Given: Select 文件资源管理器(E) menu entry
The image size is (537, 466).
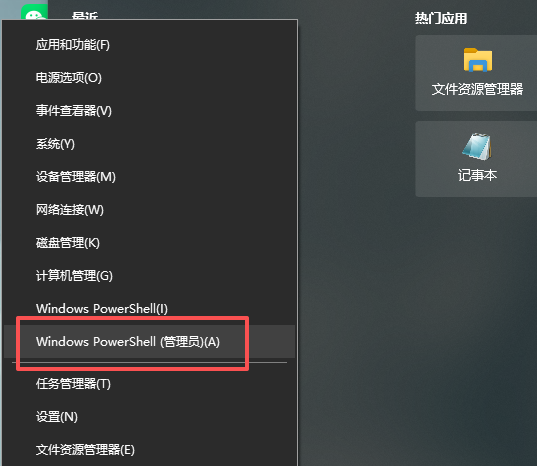Looking at the screenshot, I should pyautogui.click(x=150, y=450).
